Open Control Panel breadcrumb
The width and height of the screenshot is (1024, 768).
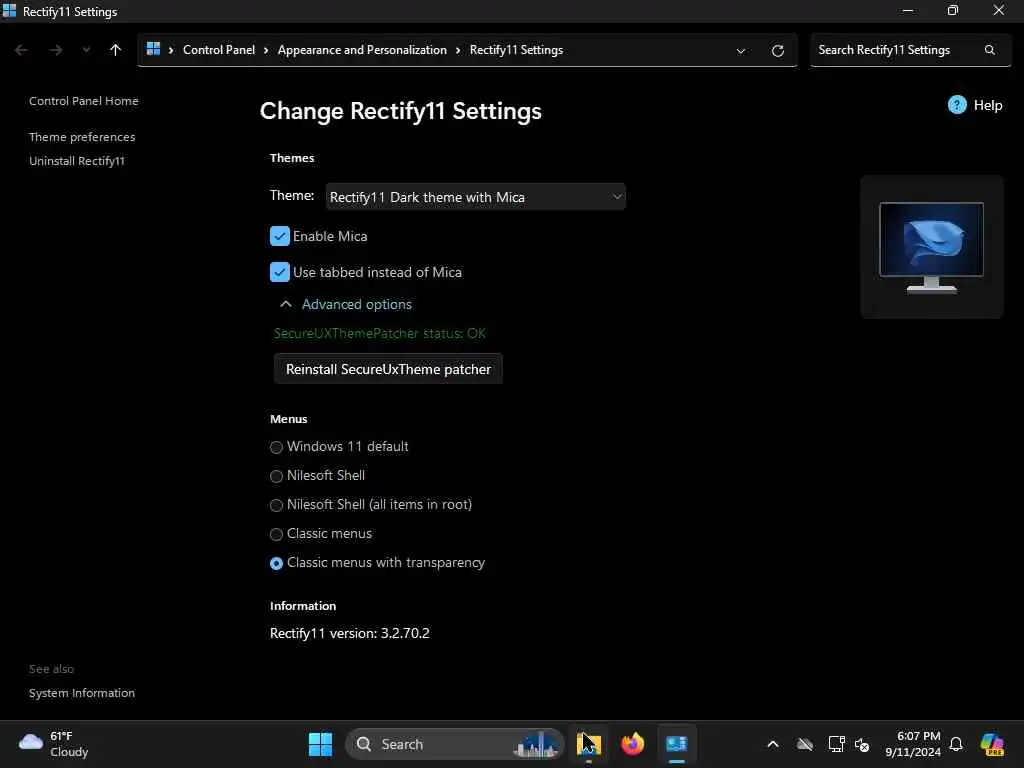pos(219,50)
